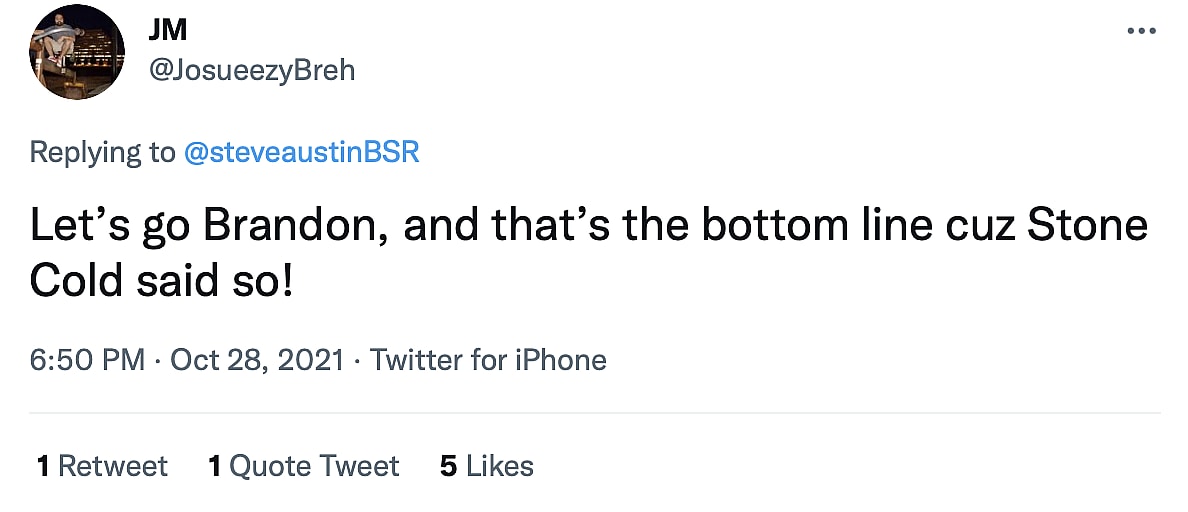
Task: Click JM's round profile avatar
Action: (x=77, y=51)
